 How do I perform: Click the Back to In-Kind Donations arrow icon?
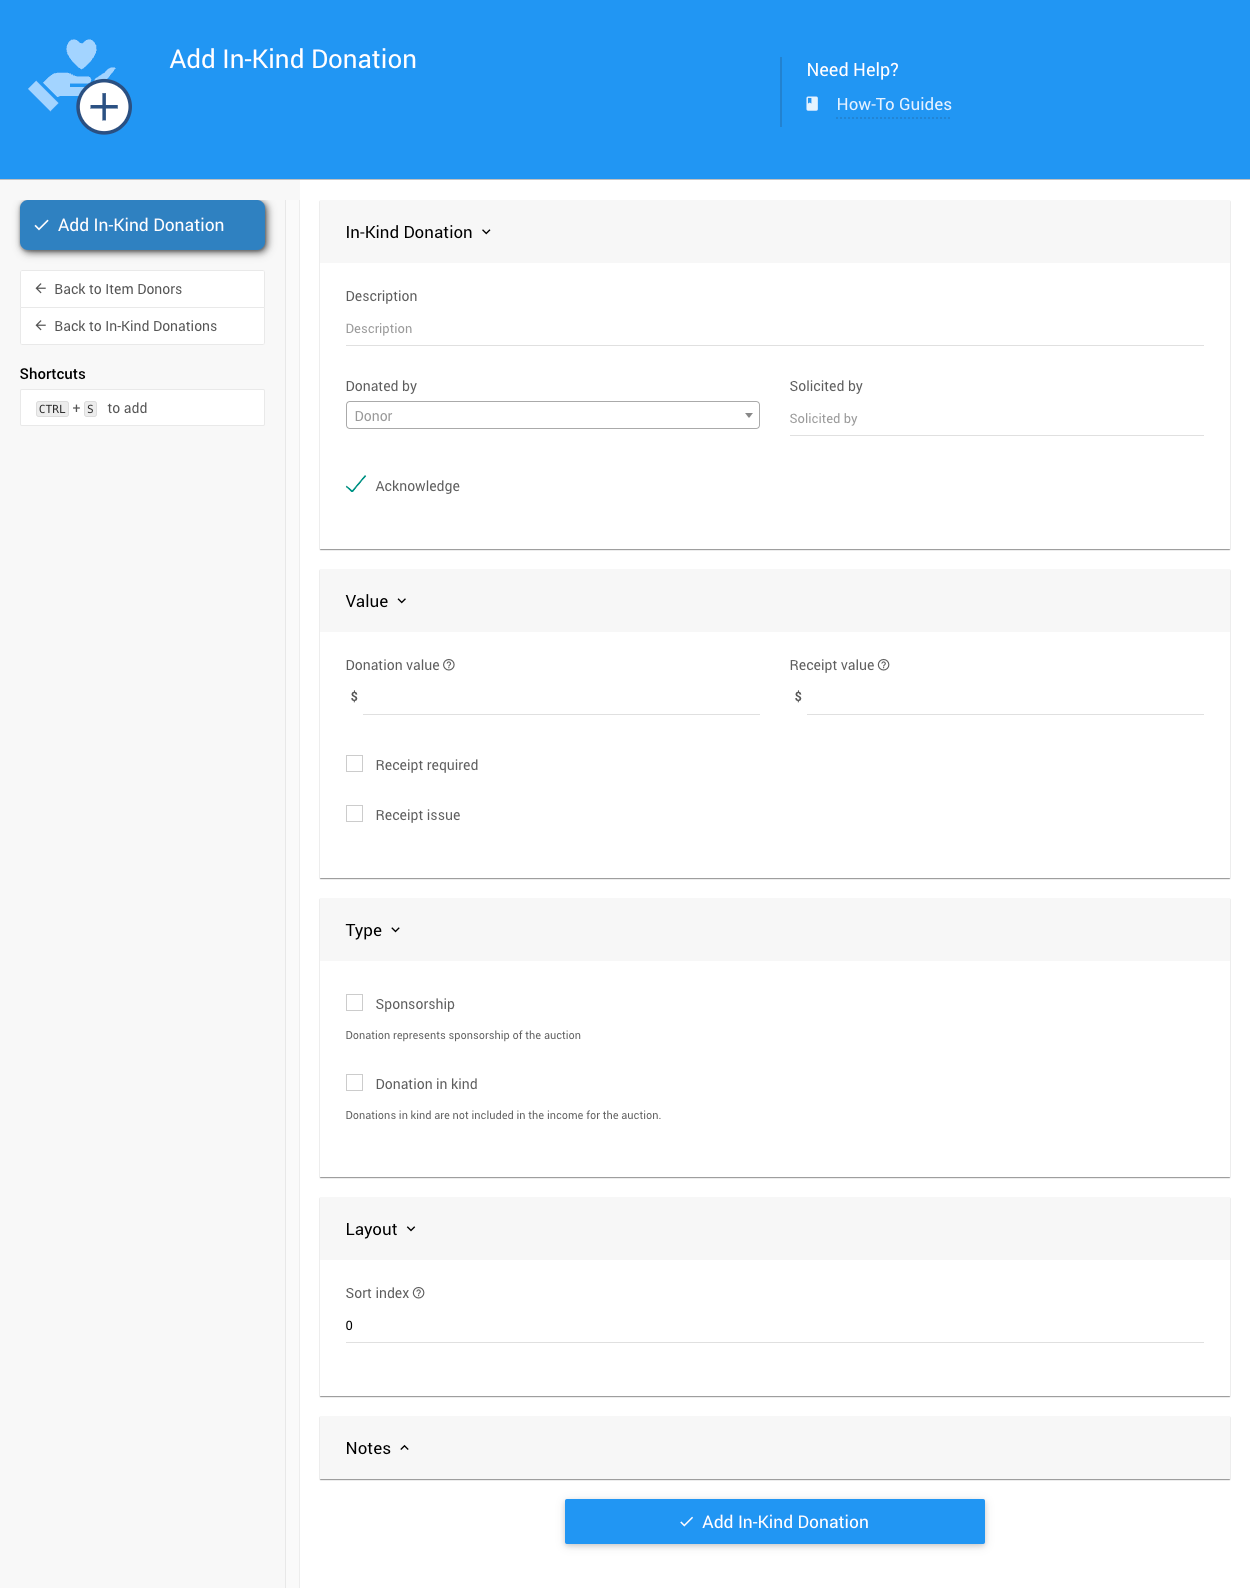pyautogui.click(x=41, y=326)
